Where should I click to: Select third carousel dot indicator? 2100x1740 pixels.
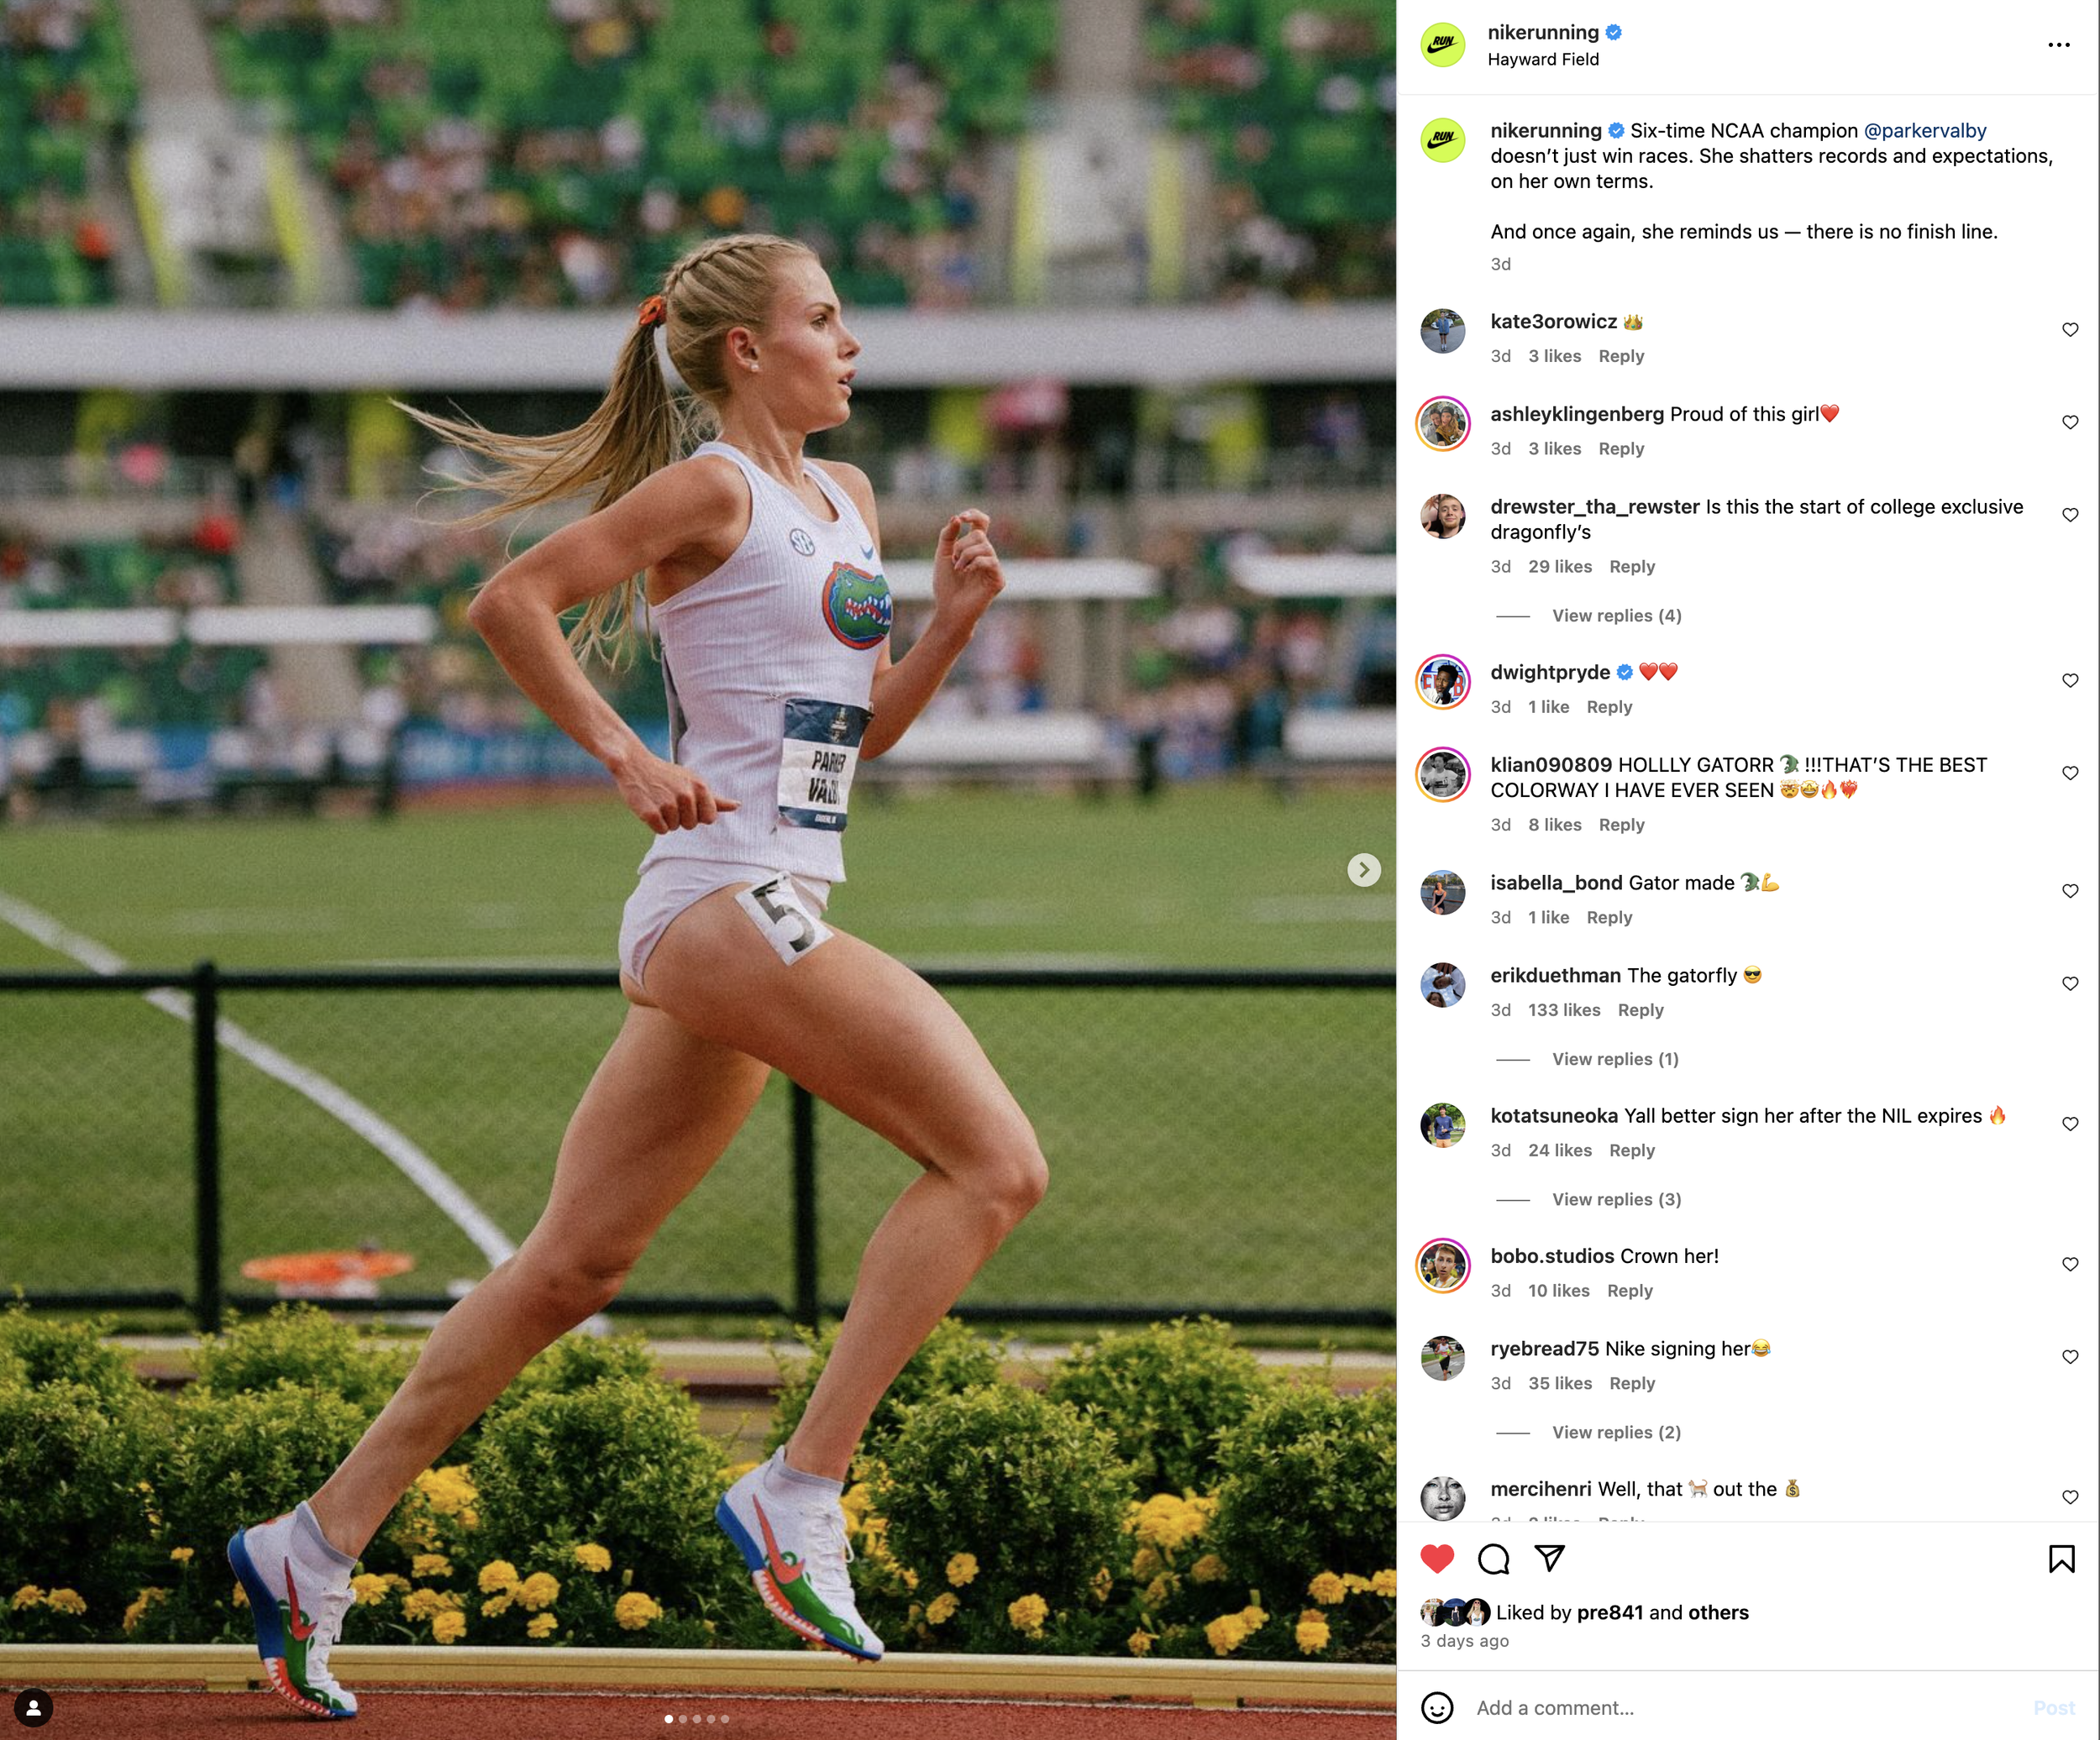click(697, 1719)
